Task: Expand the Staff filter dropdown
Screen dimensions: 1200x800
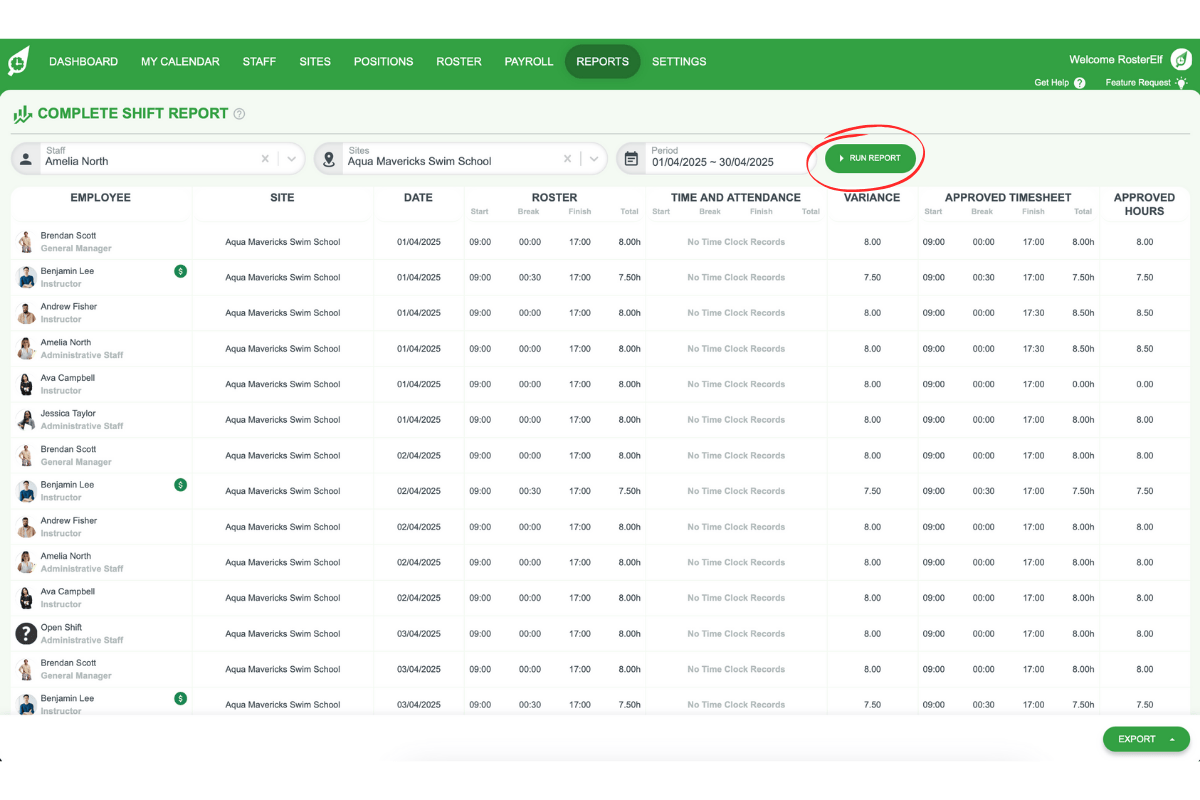Action: tap(290, 158)
